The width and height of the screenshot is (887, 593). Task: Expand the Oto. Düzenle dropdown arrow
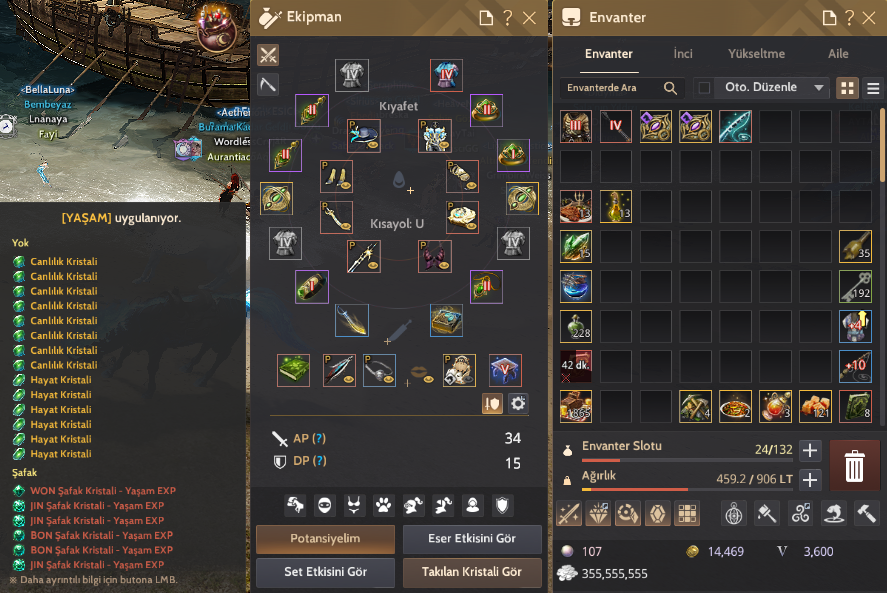click(x=818, y=88)
